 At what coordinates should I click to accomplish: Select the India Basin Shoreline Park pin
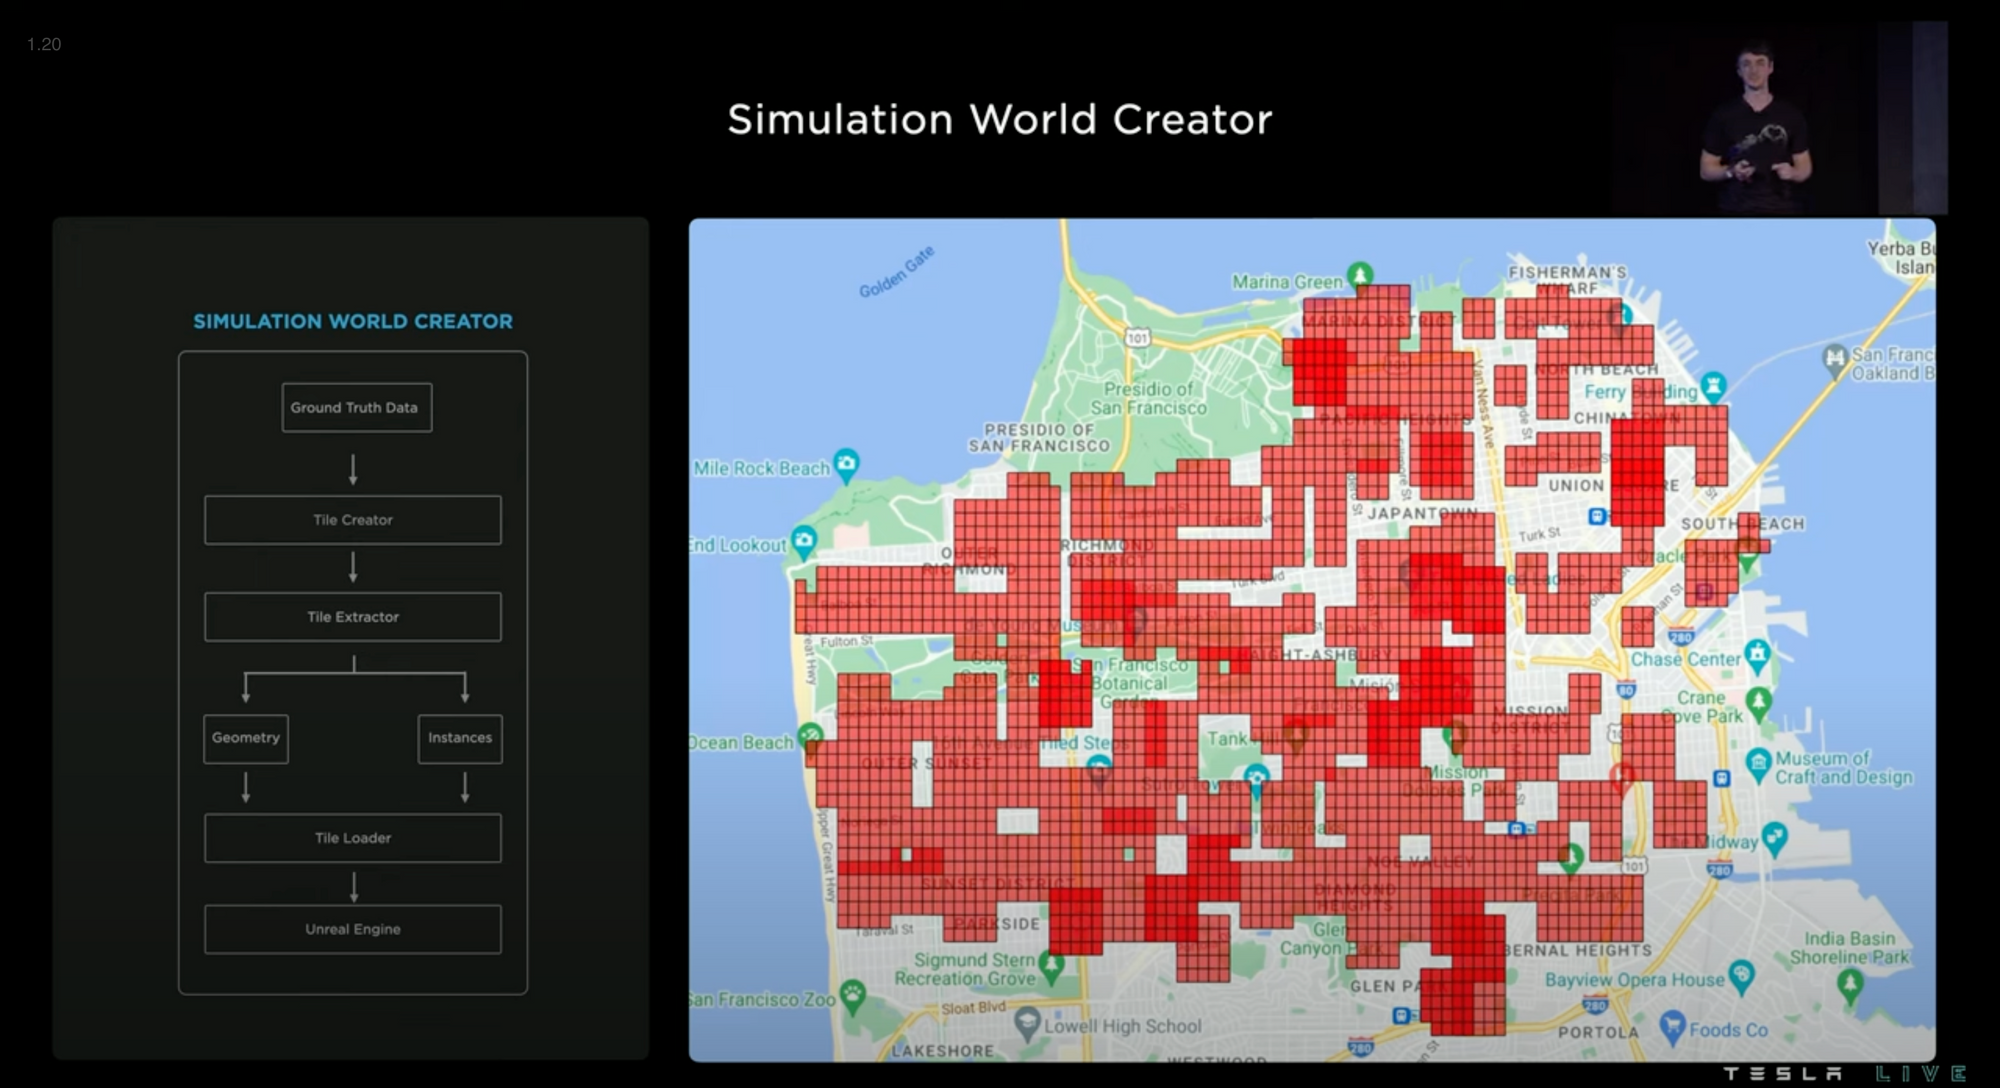(x=1849, y=984)
